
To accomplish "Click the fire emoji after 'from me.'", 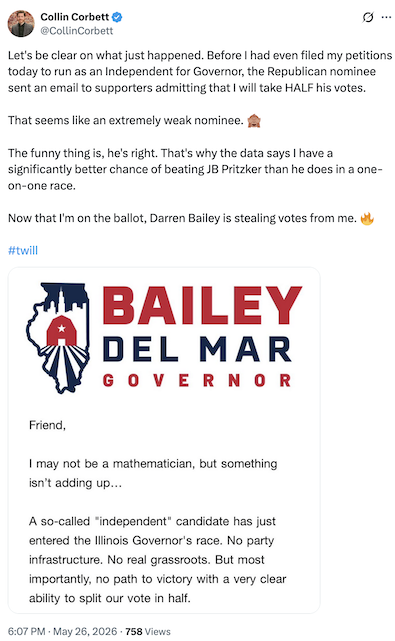I will (367, 218).
